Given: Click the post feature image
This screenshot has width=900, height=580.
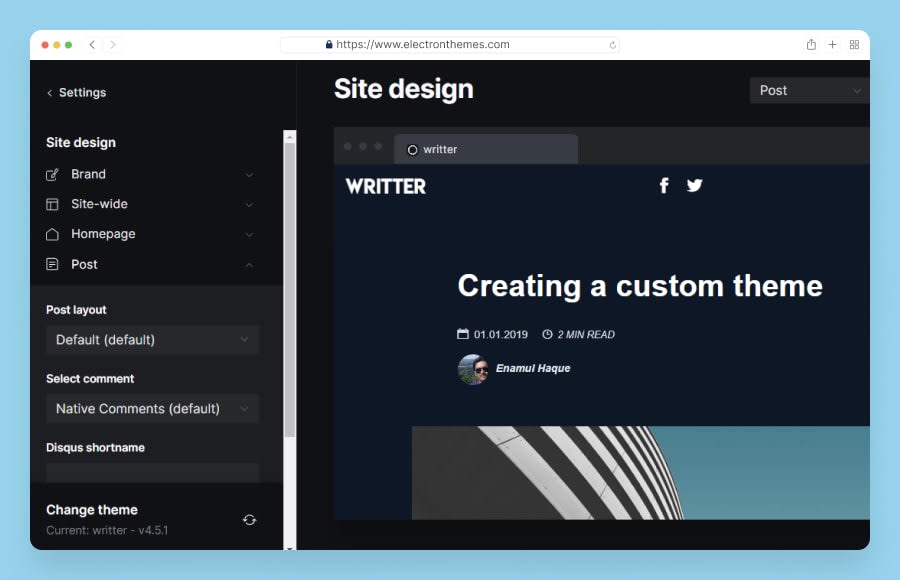Looking at the screenshot, I should [x=641, y=473].
